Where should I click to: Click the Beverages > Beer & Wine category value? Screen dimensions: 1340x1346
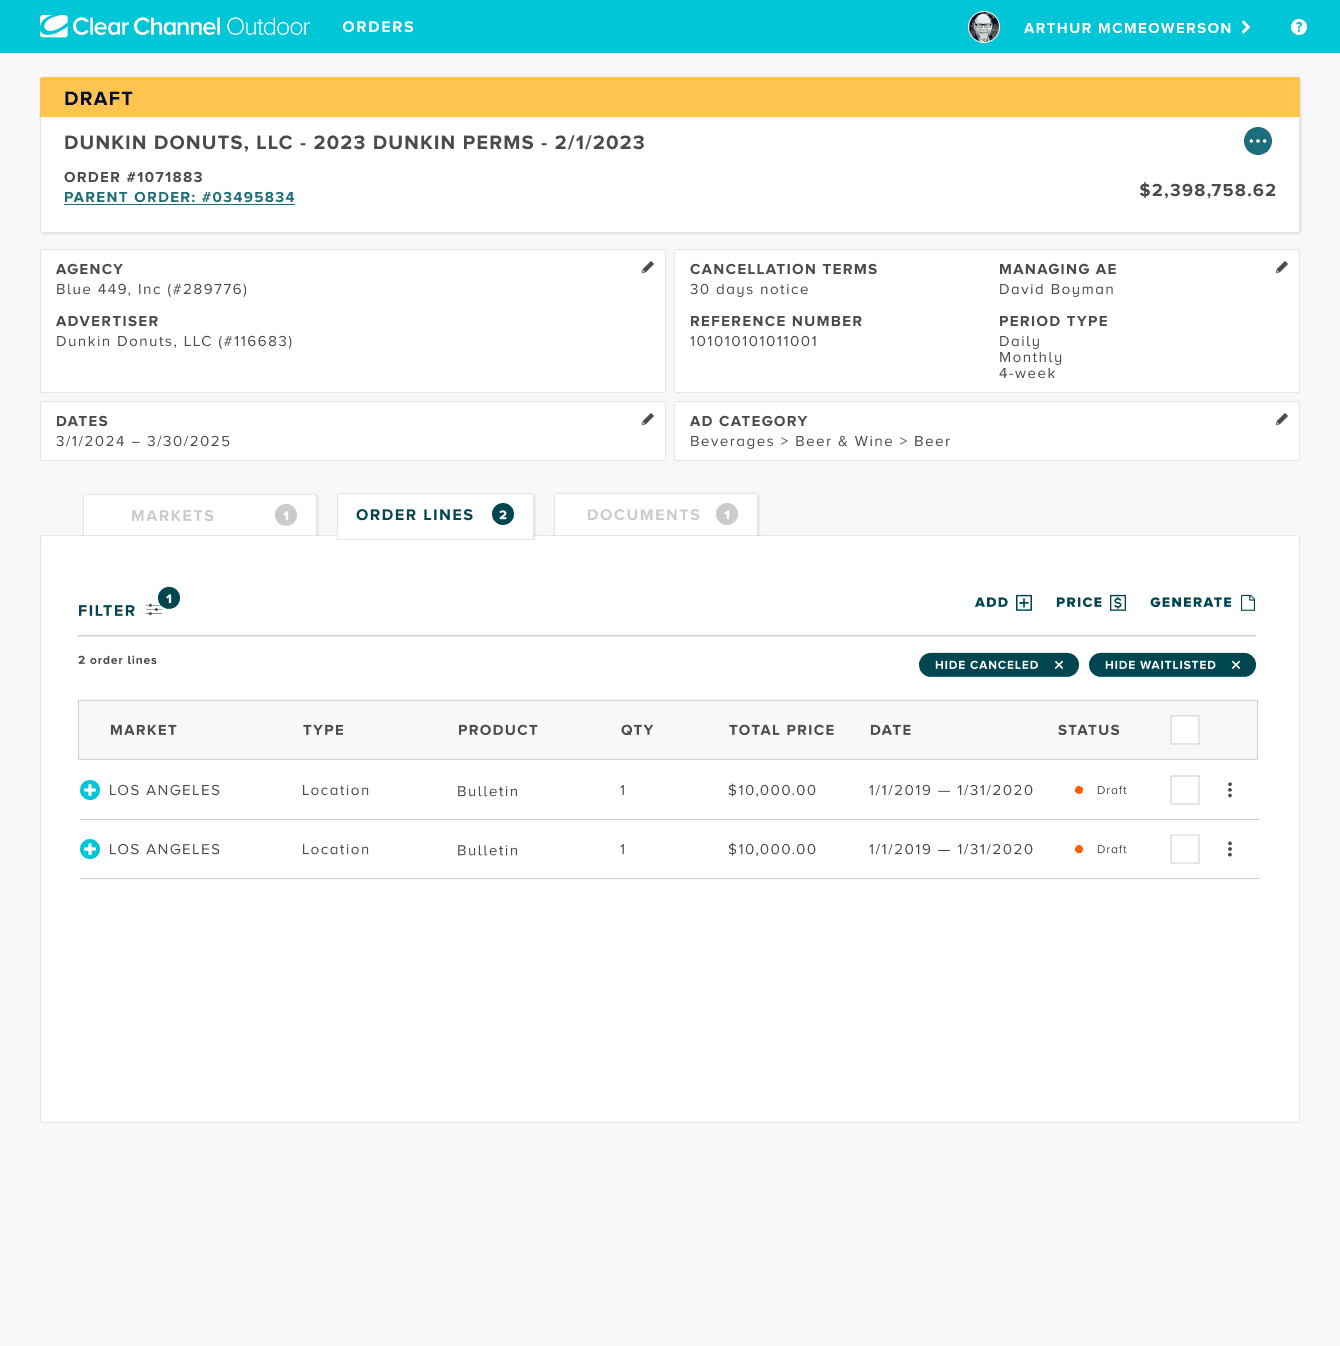(820, 441)
